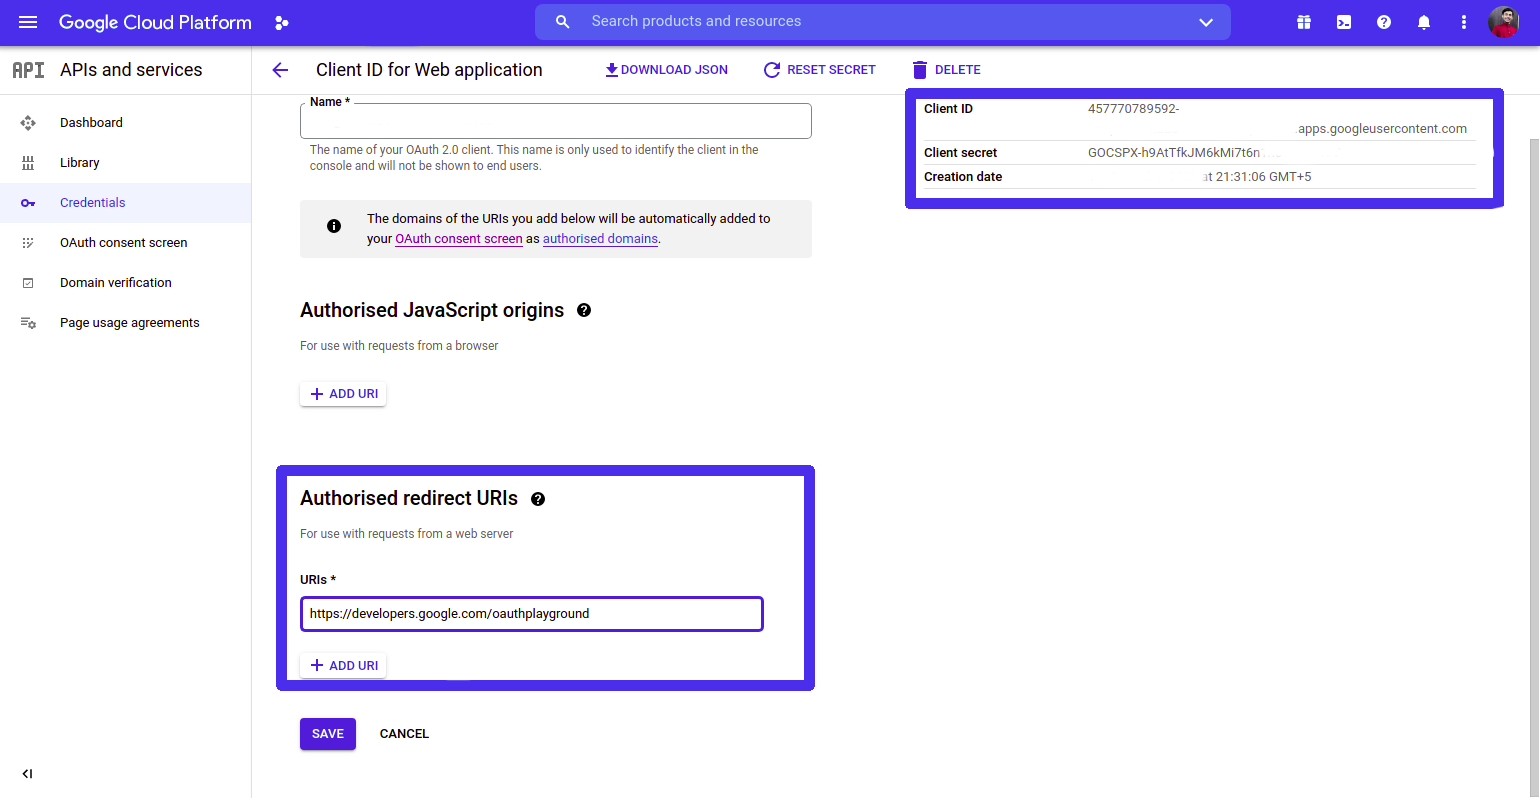Click the download arrow icon
This screenshot has width=1540, height=798.
point(612,70)
